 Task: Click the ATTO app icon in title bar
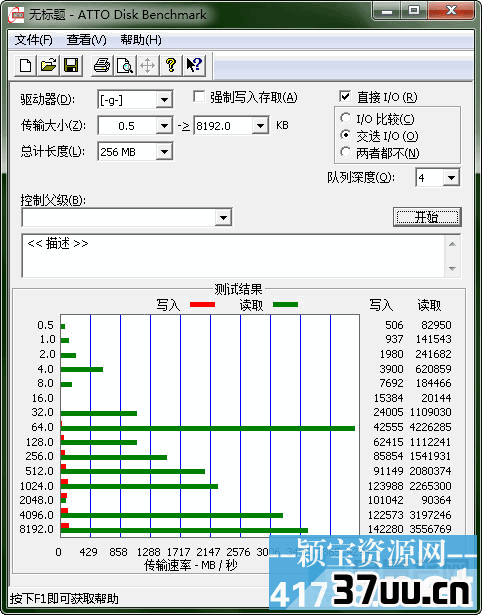click(16, 15)
